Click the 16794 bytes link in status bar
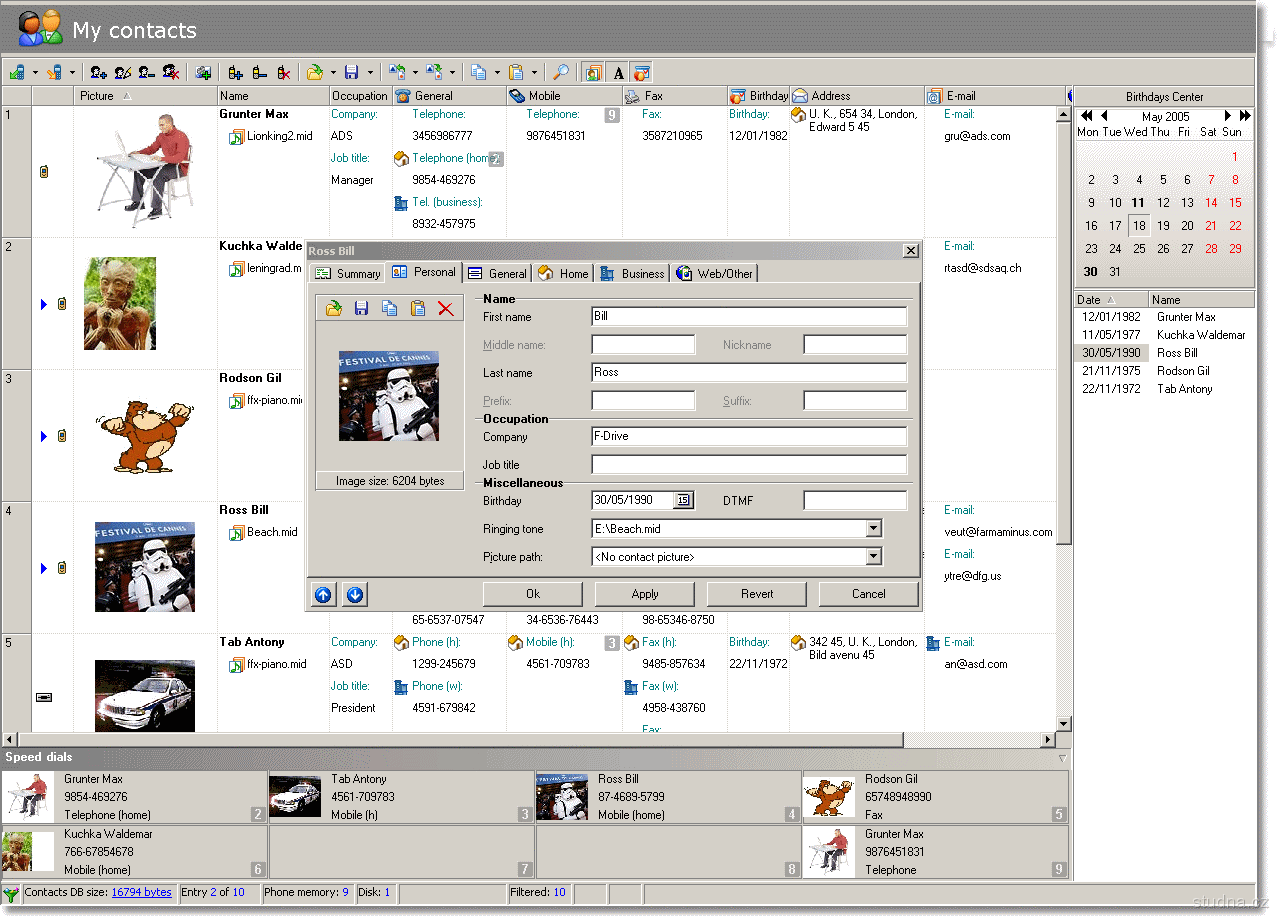Screen dimensions: 1277x916 point(141,892)
